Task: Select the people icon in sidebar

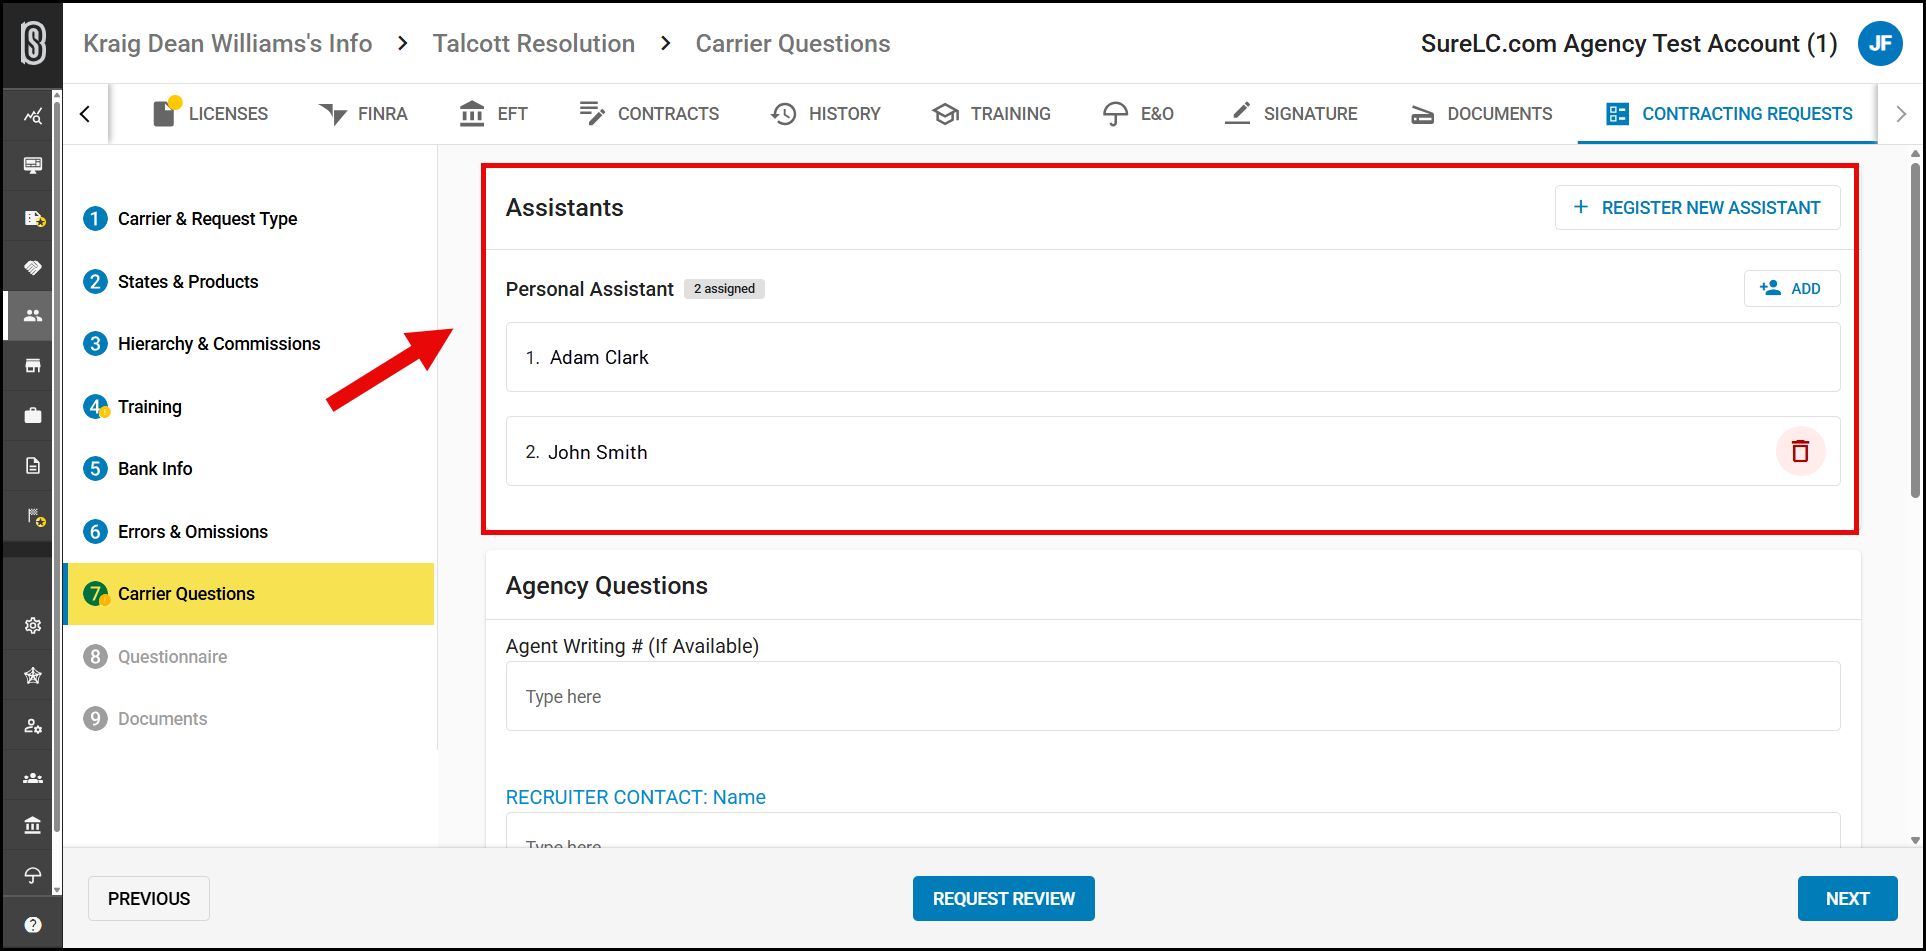Action: click(33, 316)
